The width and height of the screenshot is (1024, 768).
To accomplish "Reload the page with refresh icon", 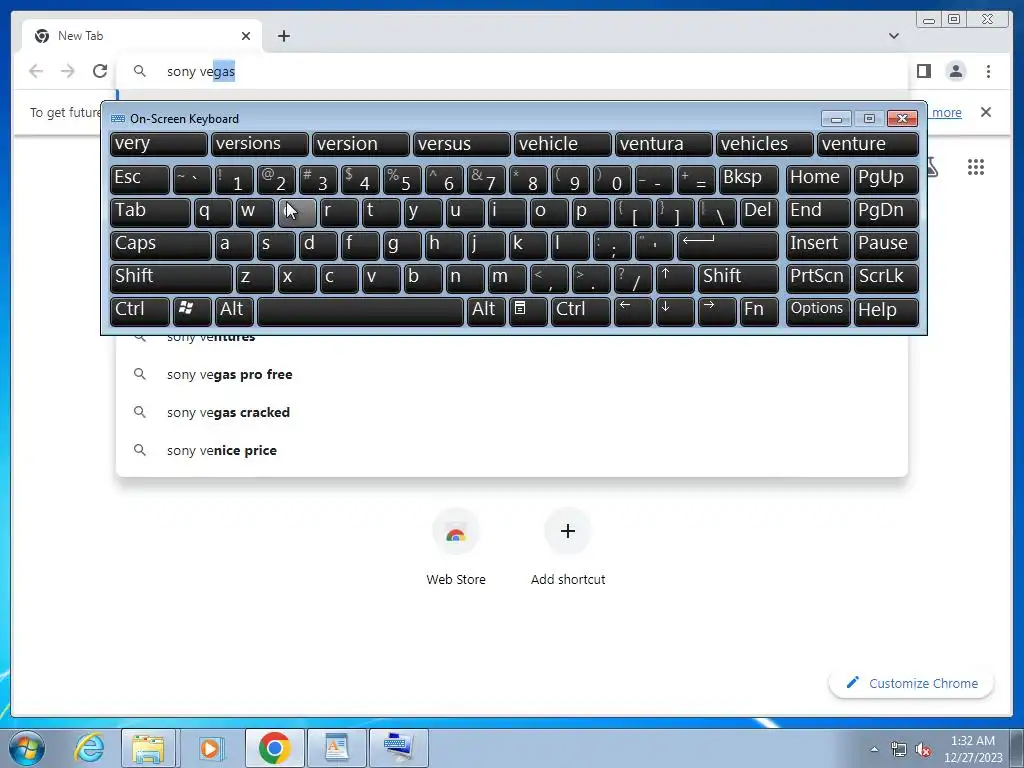I will pyautogui.click(x=100, y=71).
